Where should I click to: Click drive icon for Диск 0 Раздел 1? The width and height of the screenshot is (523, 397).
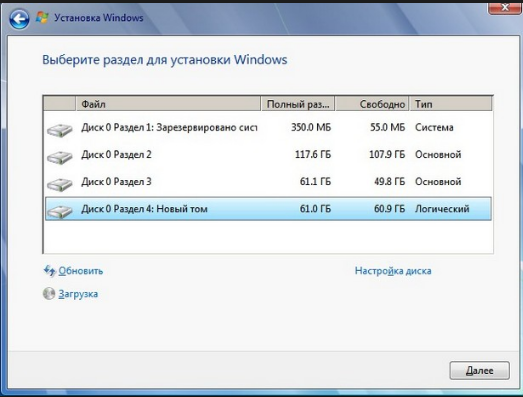pyautogui.click(x=59, y=130)
